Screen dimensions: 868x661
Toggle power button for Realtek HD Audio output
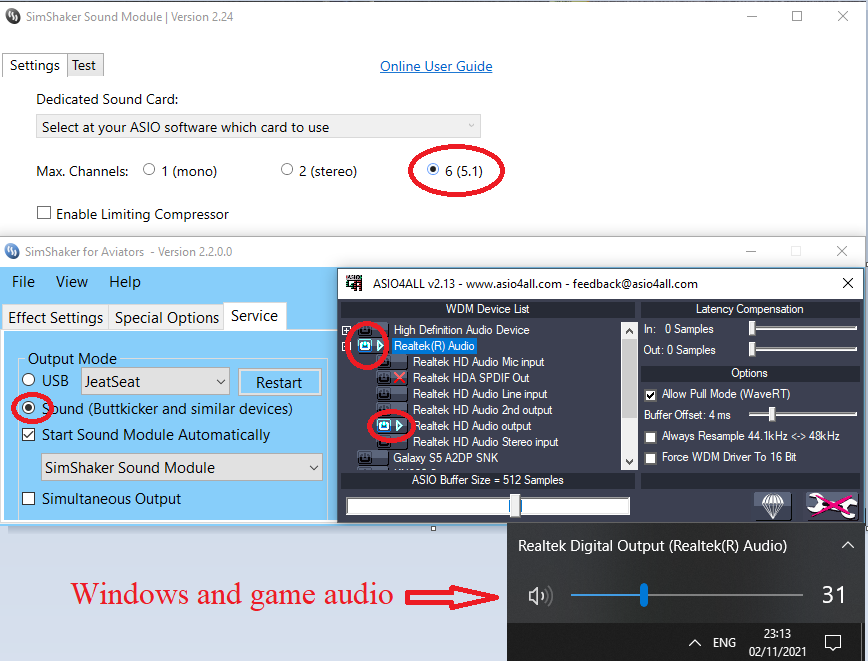coord(384,426)
